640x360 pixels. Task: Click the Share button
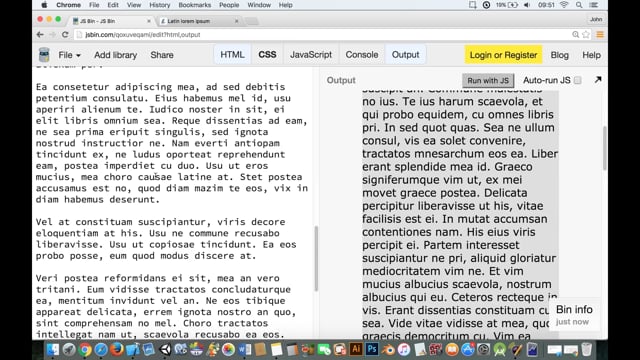[x=162, y=55]
